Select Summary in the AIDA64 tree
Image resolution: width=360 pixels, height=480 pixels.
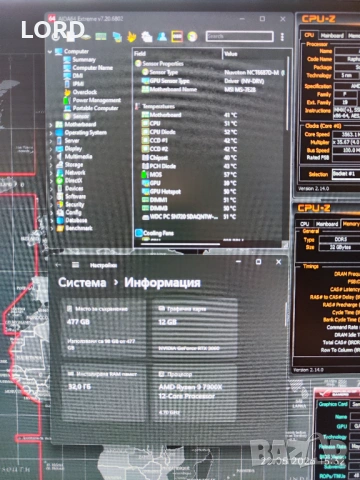point(84,60)
